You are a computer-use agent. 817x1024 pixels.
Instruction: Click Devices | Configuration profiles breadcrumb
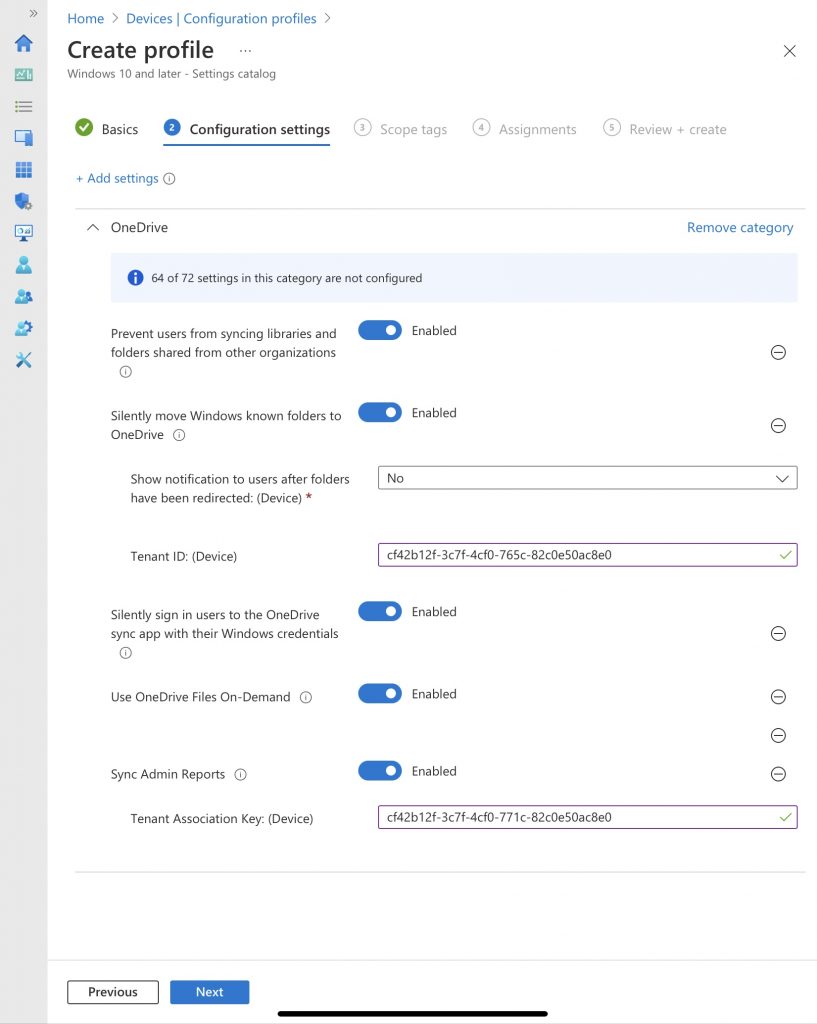(x=221, y=19)
